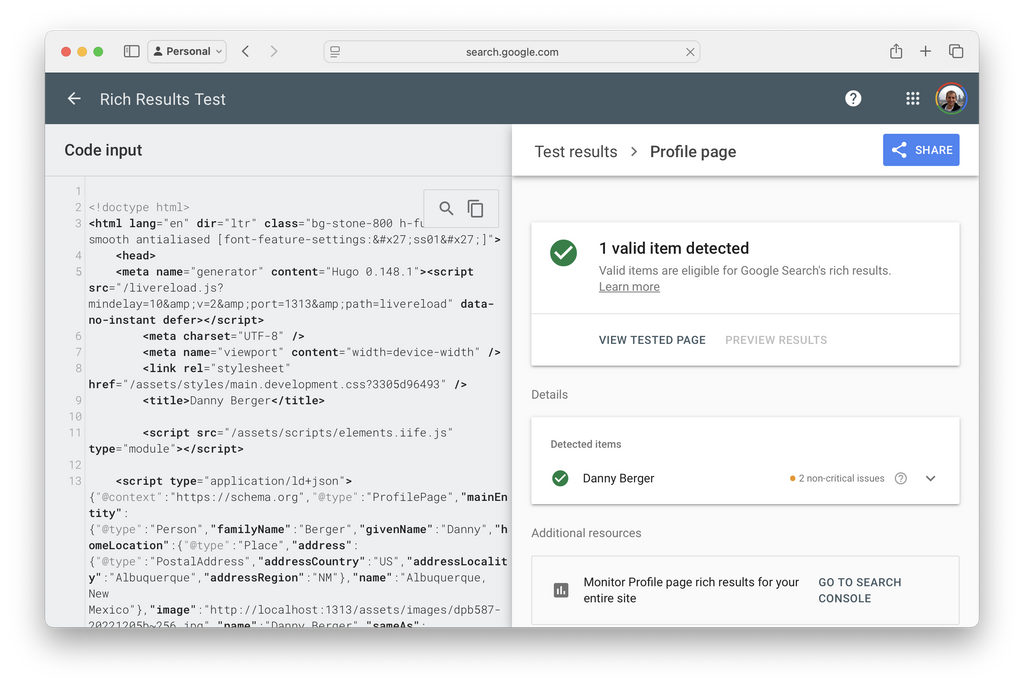Open the help question mark icon
The width and height of the screenshot is (1024, 687).
click(853, 98)
